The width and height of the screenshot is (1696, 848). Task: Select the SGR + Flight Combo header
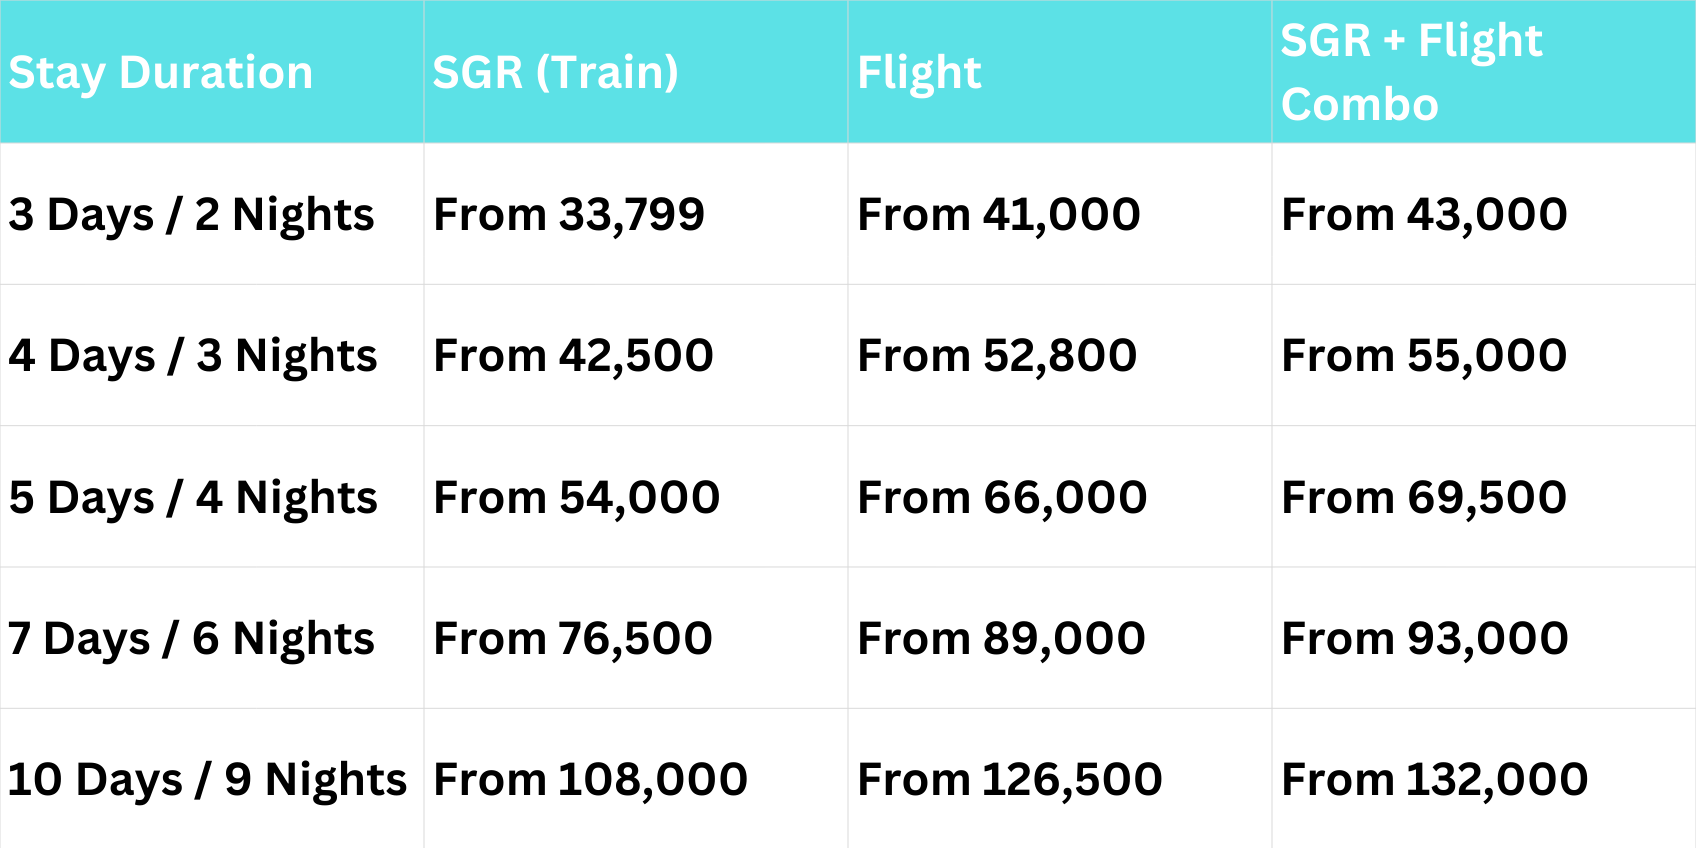click(x=1411, y=72)
